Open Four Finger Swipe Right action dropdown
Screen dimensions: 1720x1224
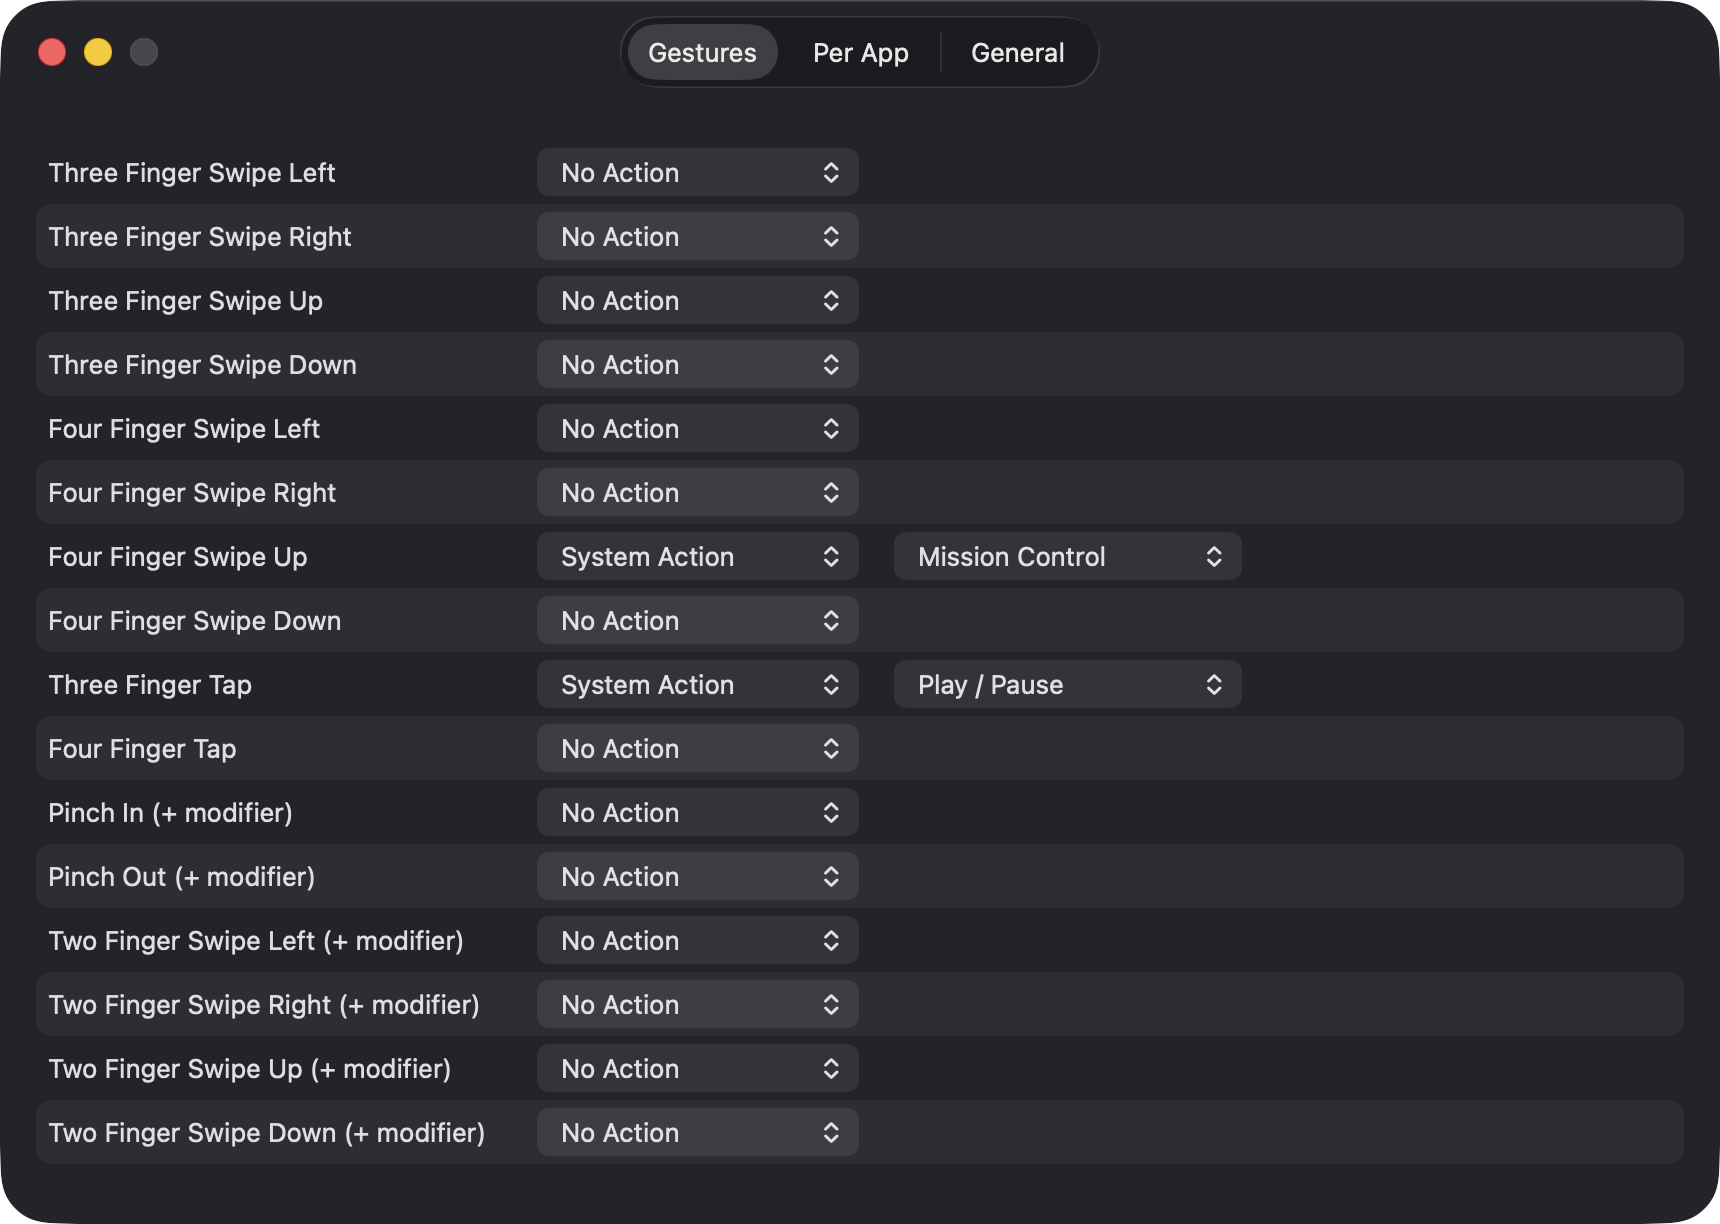click(x=698, y=493)
